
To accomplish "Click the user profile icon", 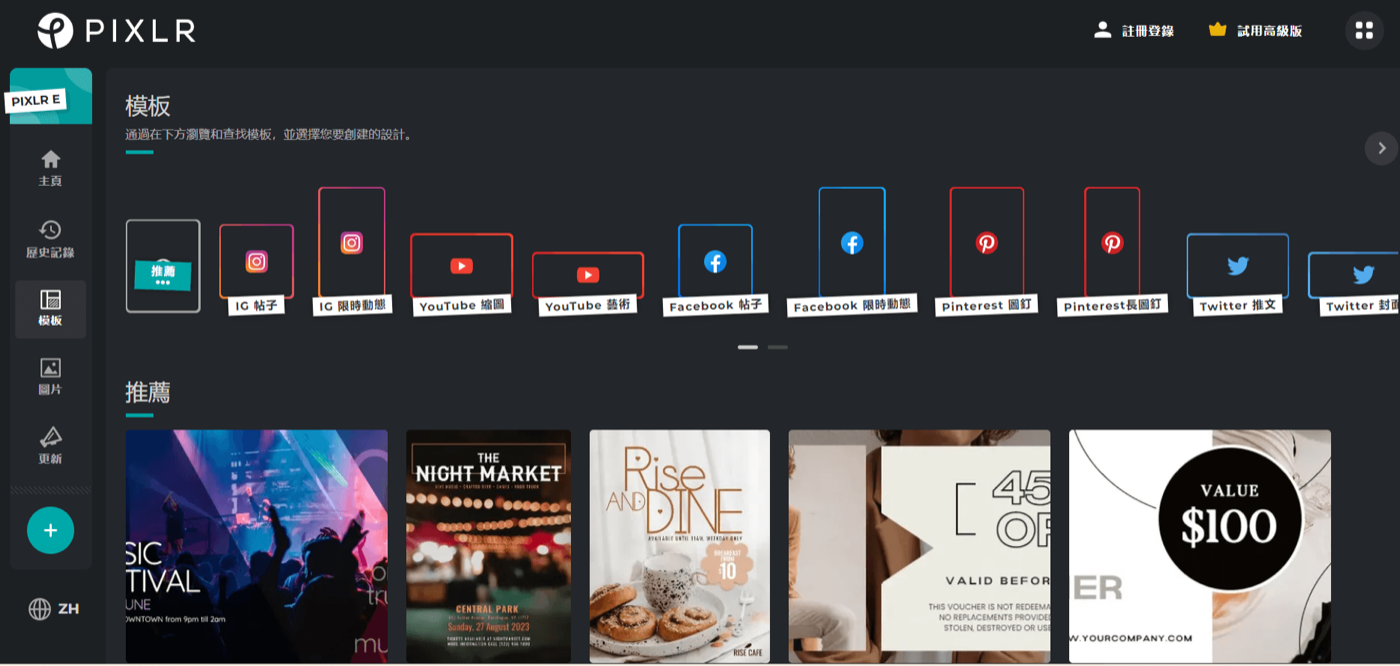I will coord(1103,30).
